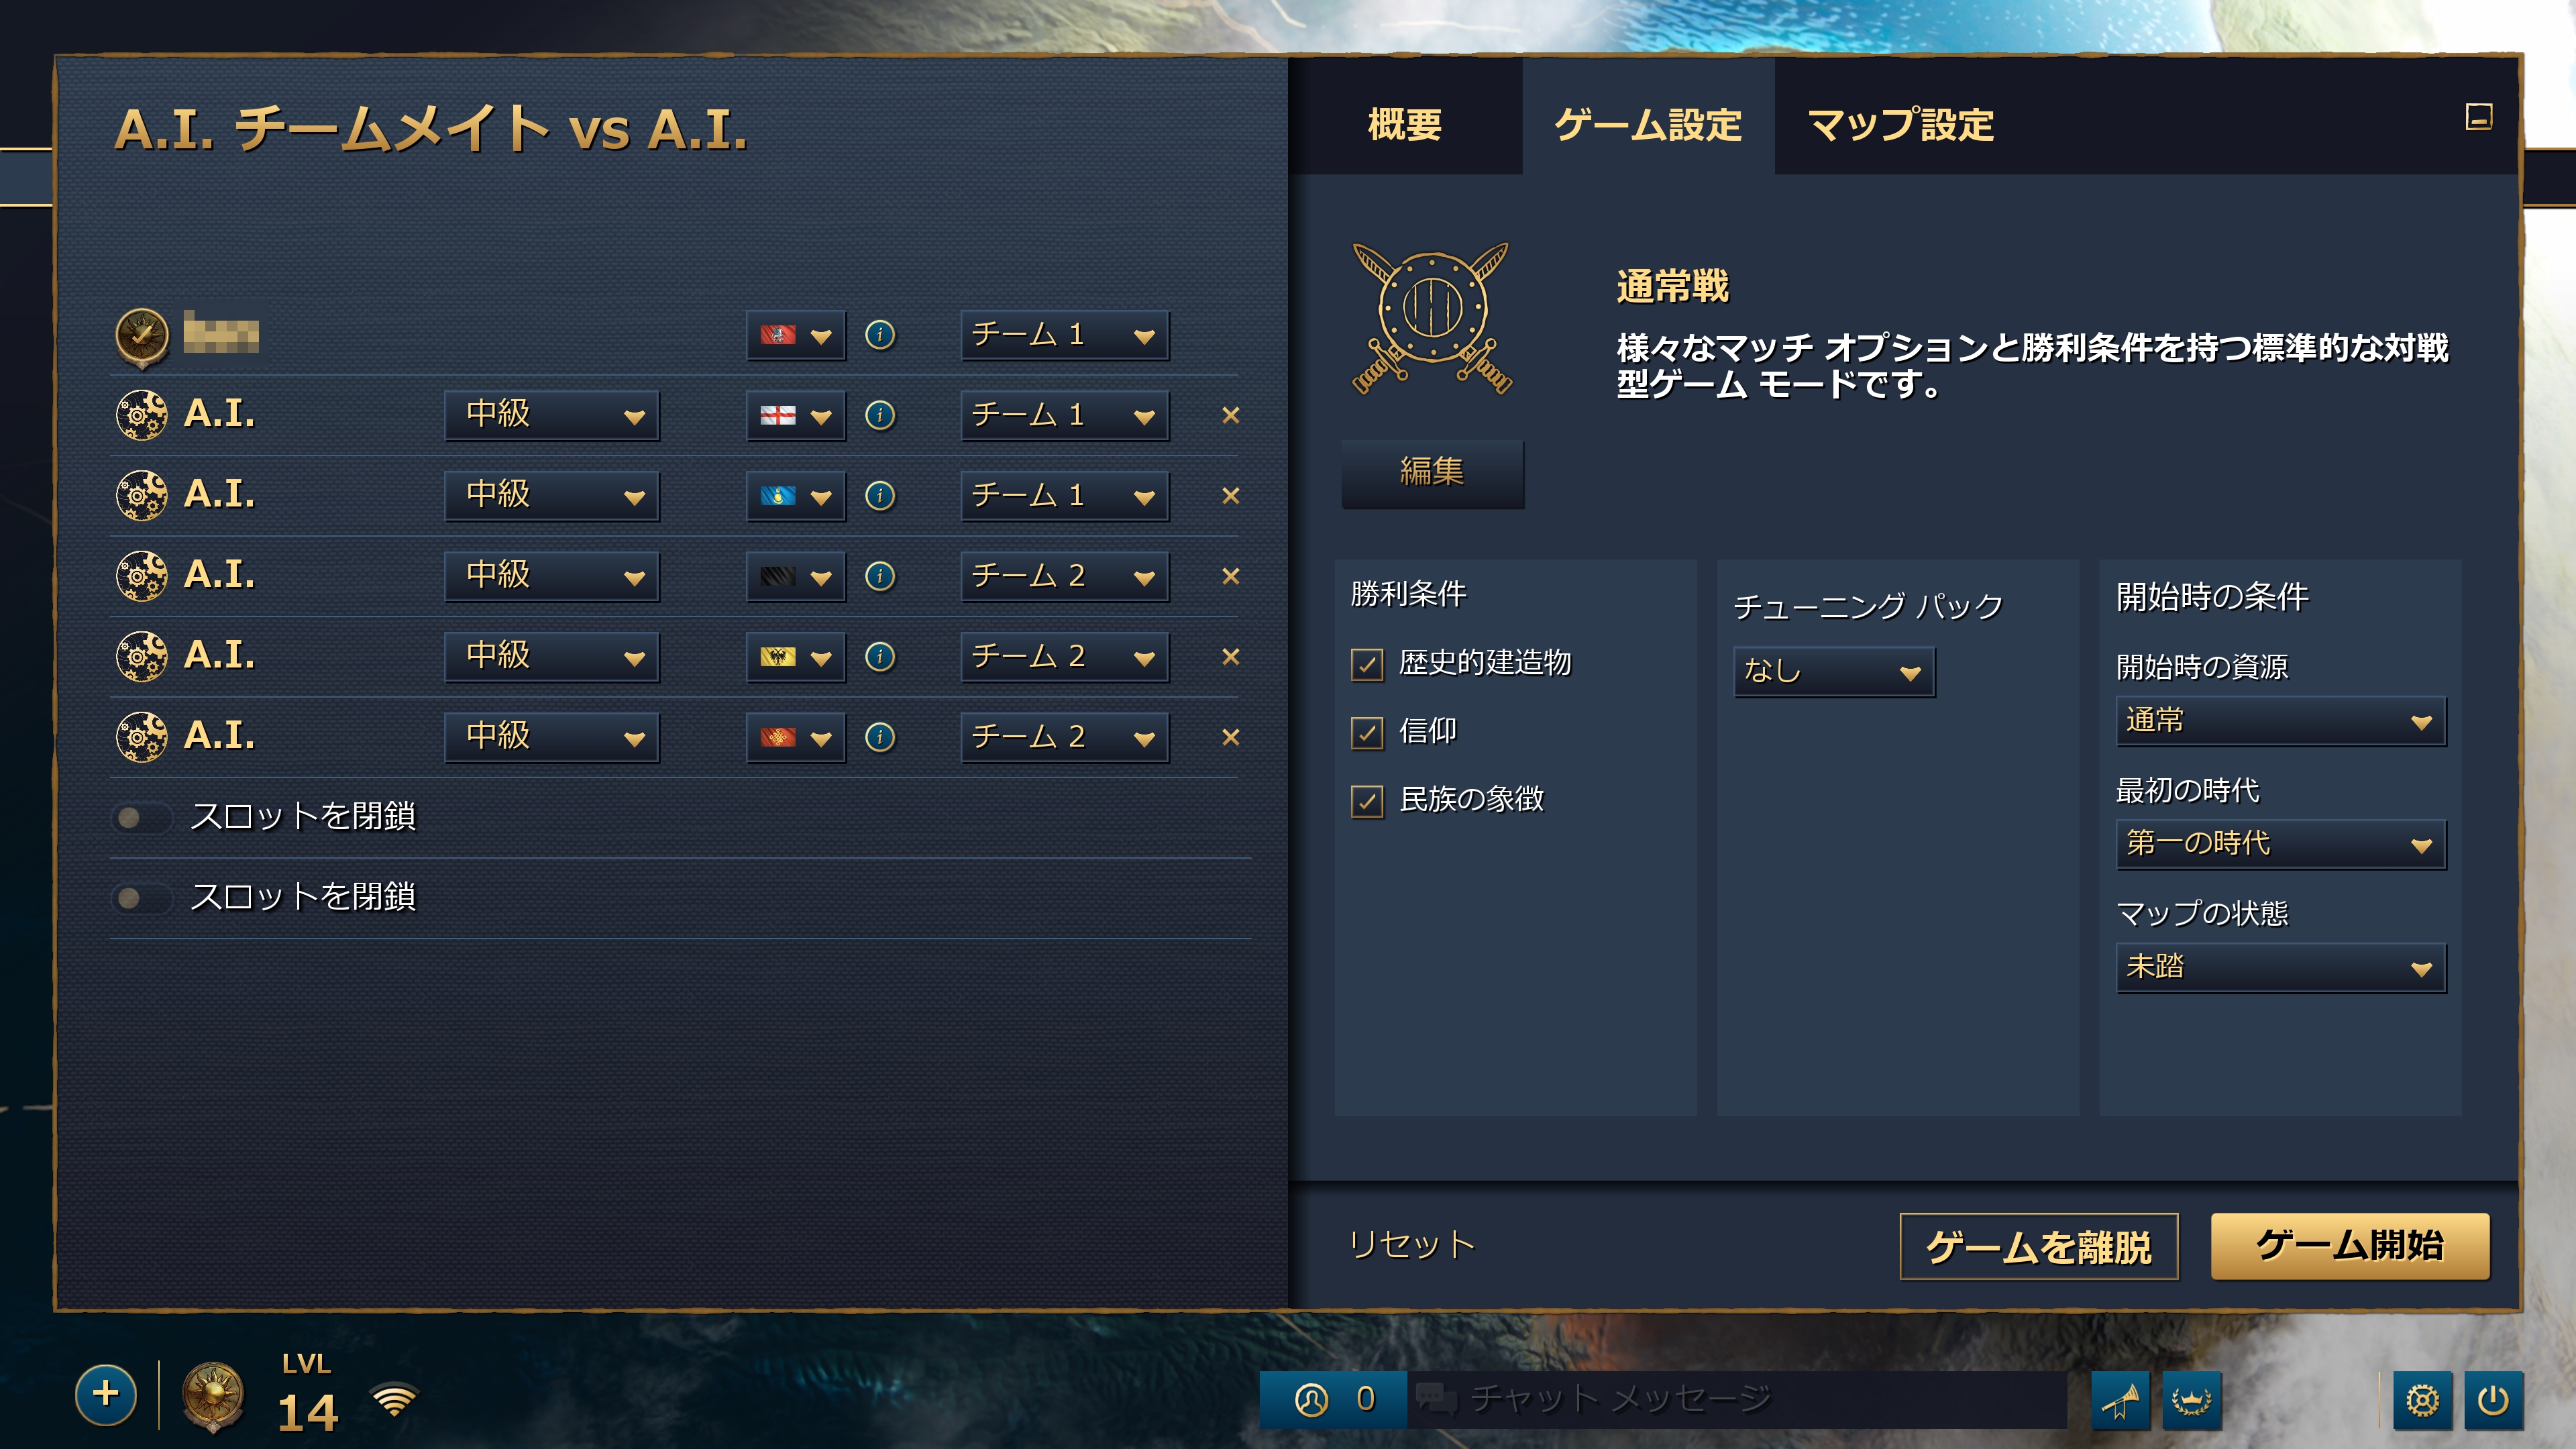This screenshot has height=1449, width=2576.
Task: Click the info icon on your own player row
Action: pyautogui.click(x=879, y=334)
